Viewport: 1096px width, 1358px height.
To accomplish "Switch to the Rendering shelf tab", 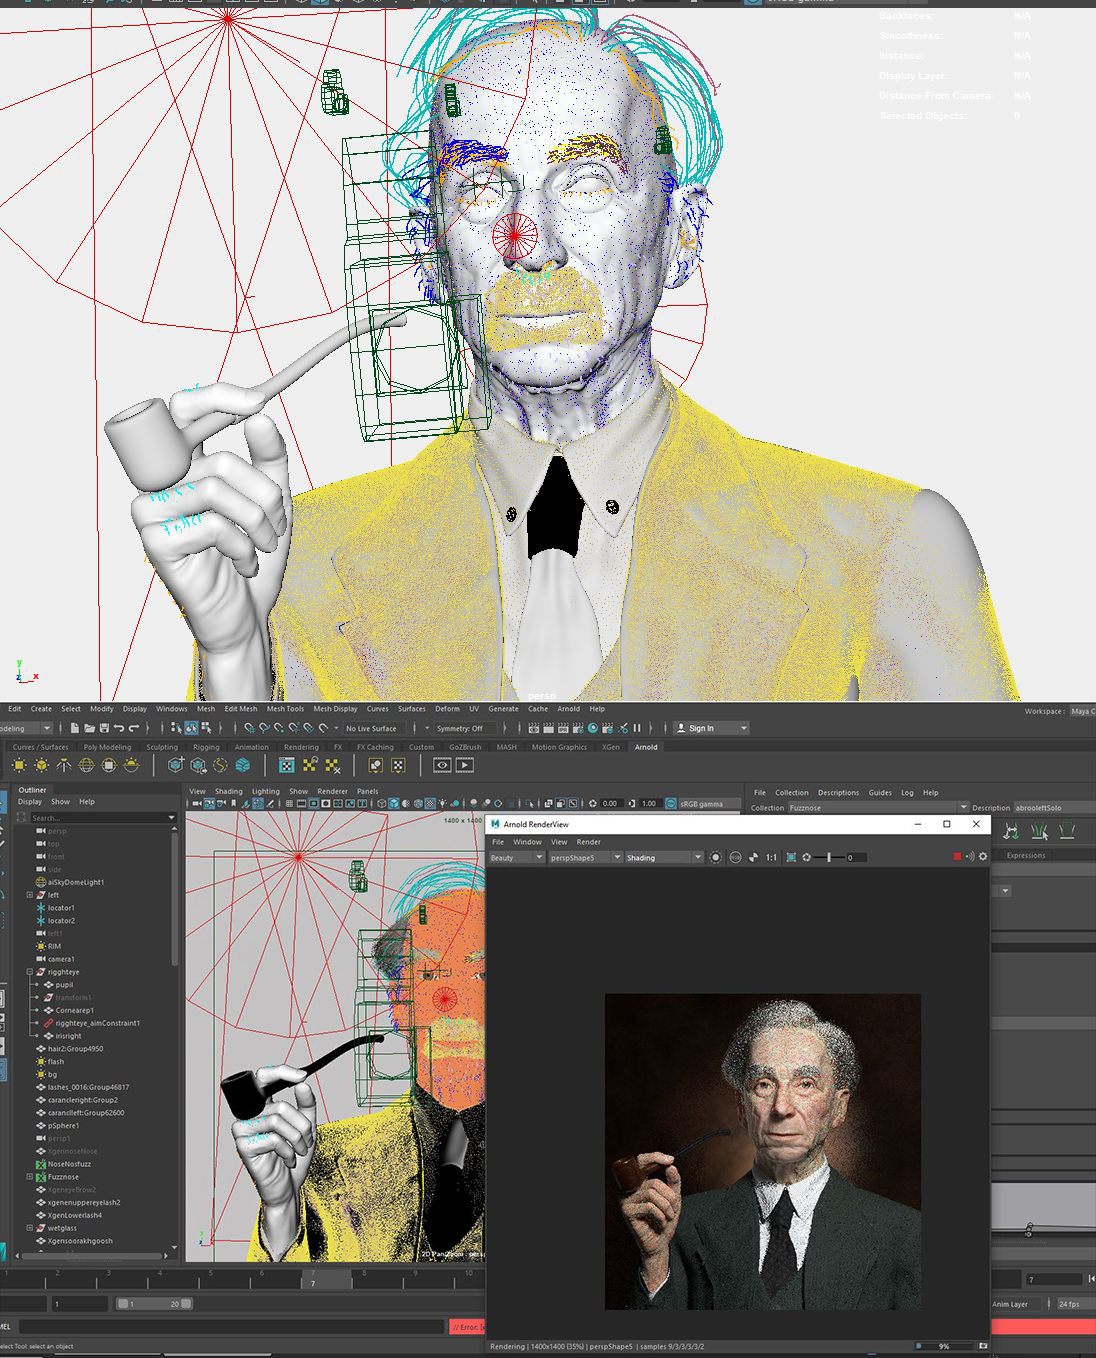I will pyautogui.click(x=301, y=747).
